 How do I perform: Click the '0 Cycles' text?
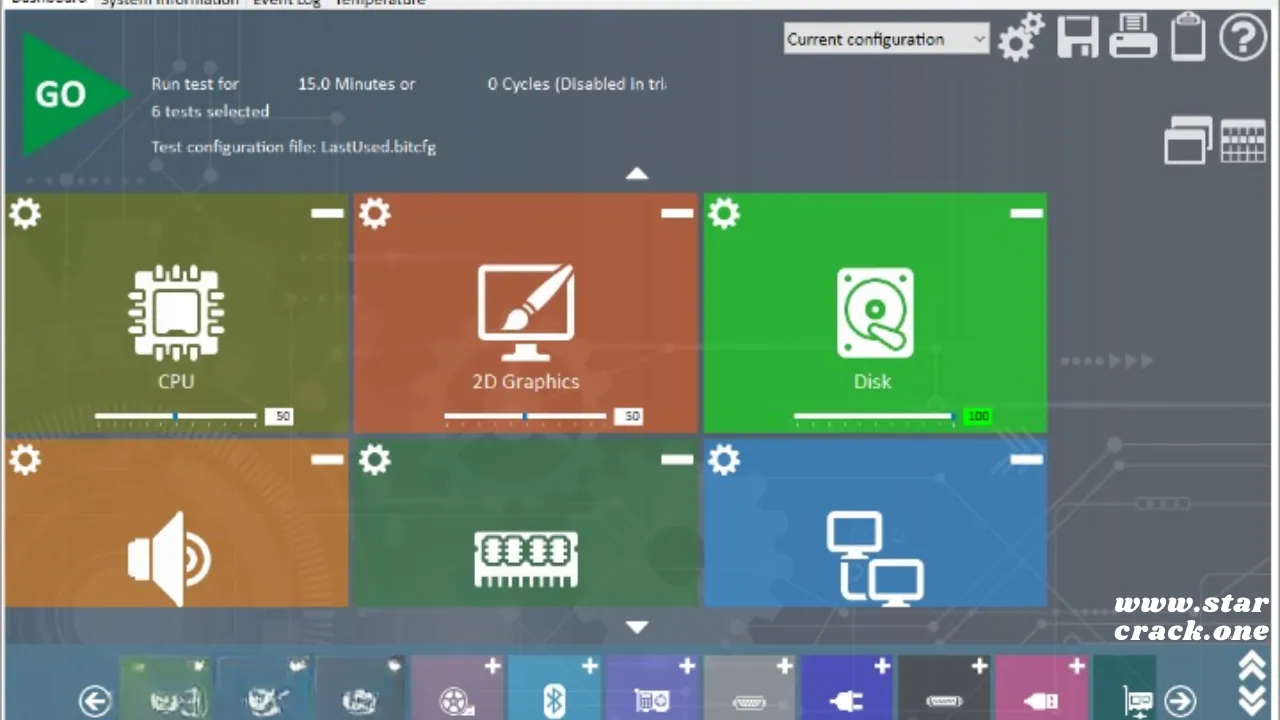[518, 84]
